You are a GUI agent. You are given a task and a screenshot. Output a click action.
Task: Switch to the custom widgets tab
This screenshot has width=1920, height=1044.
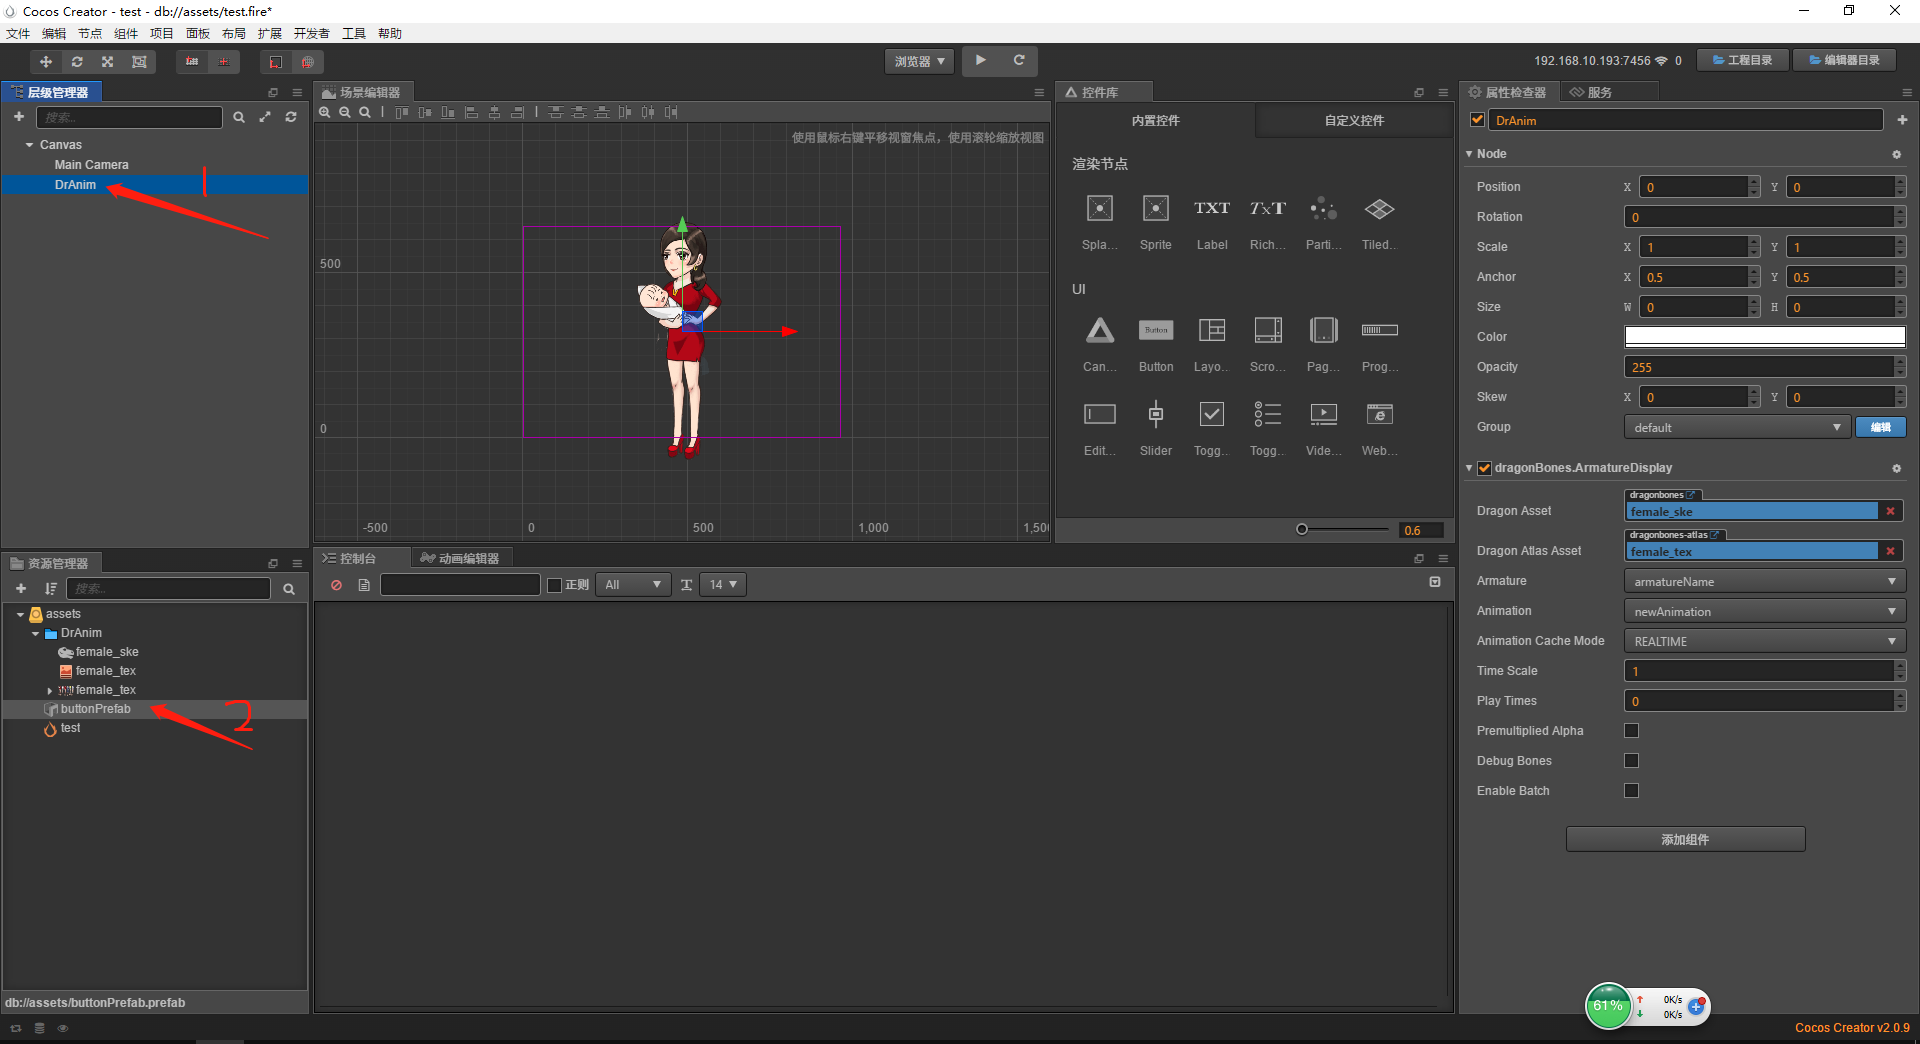click(x=1354, y=120)
